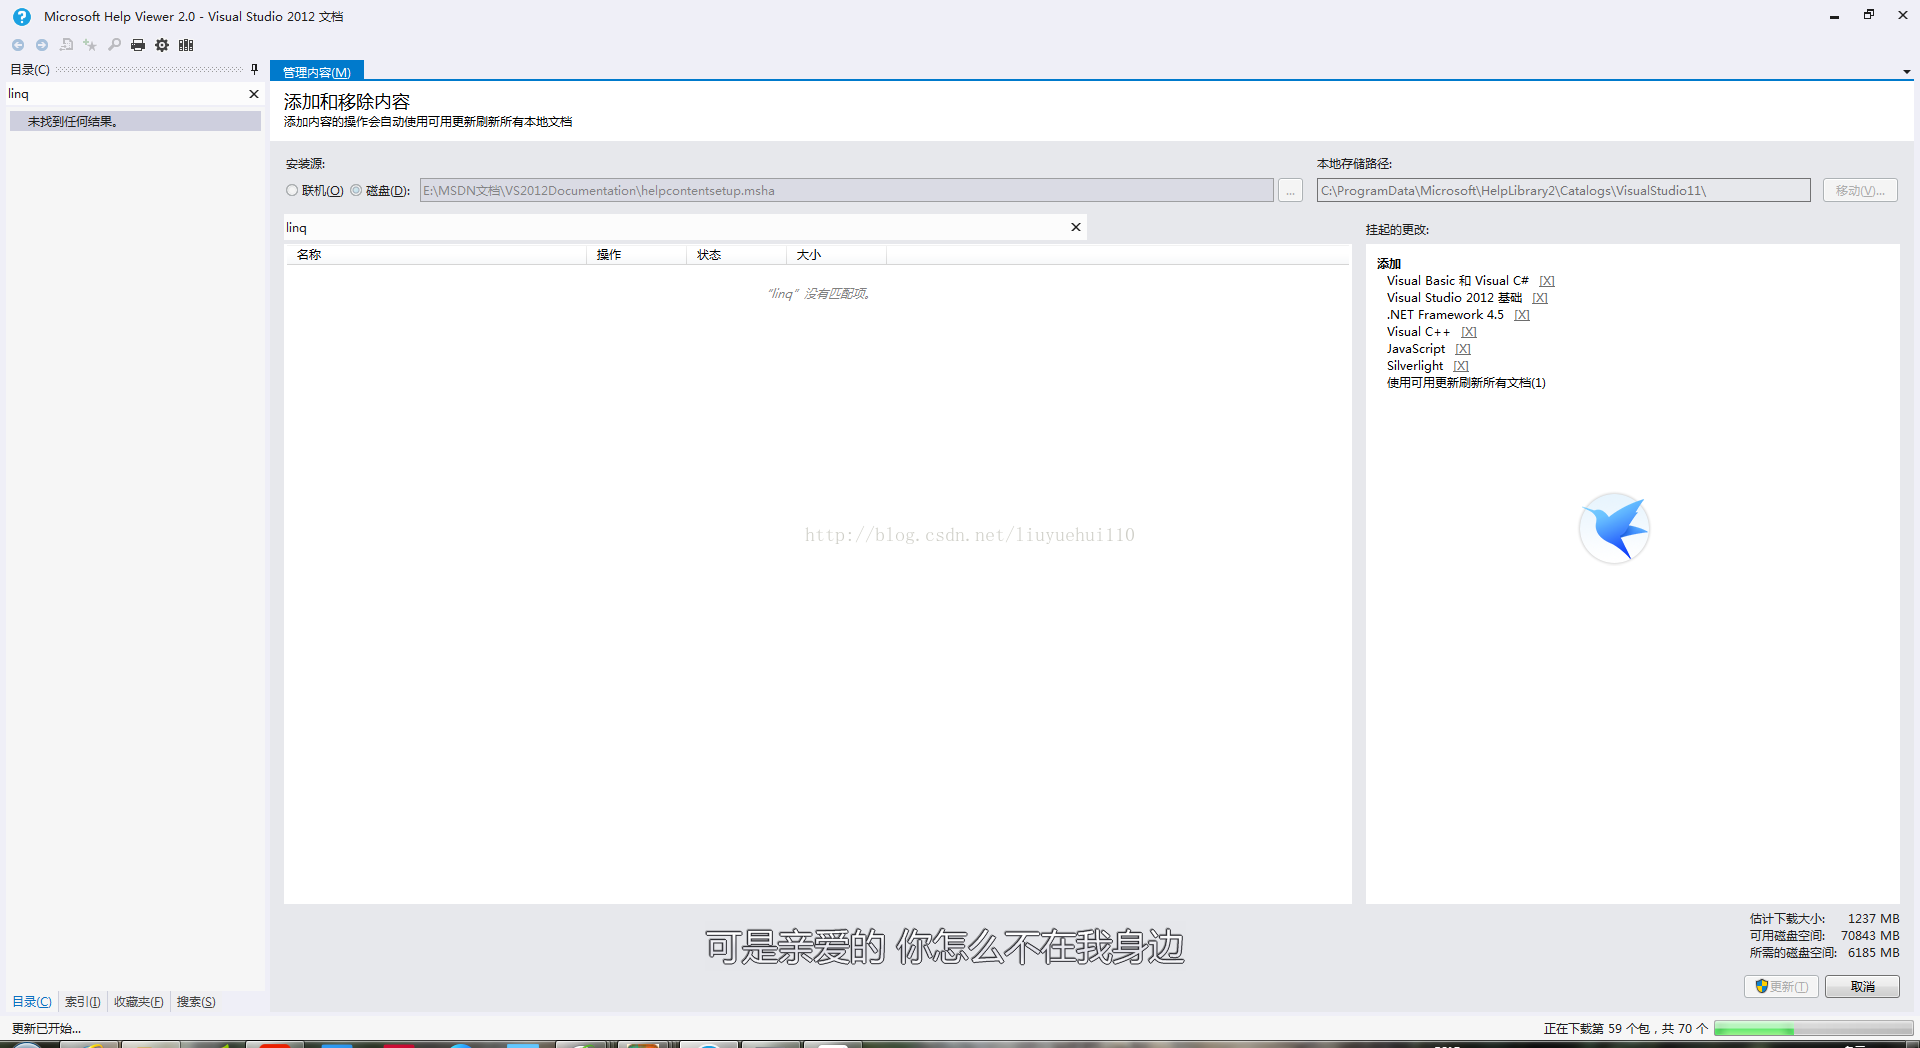Remove JavaScript pending item
The width and height of the screenshot is (1920, 1048).
point(1462,349)
